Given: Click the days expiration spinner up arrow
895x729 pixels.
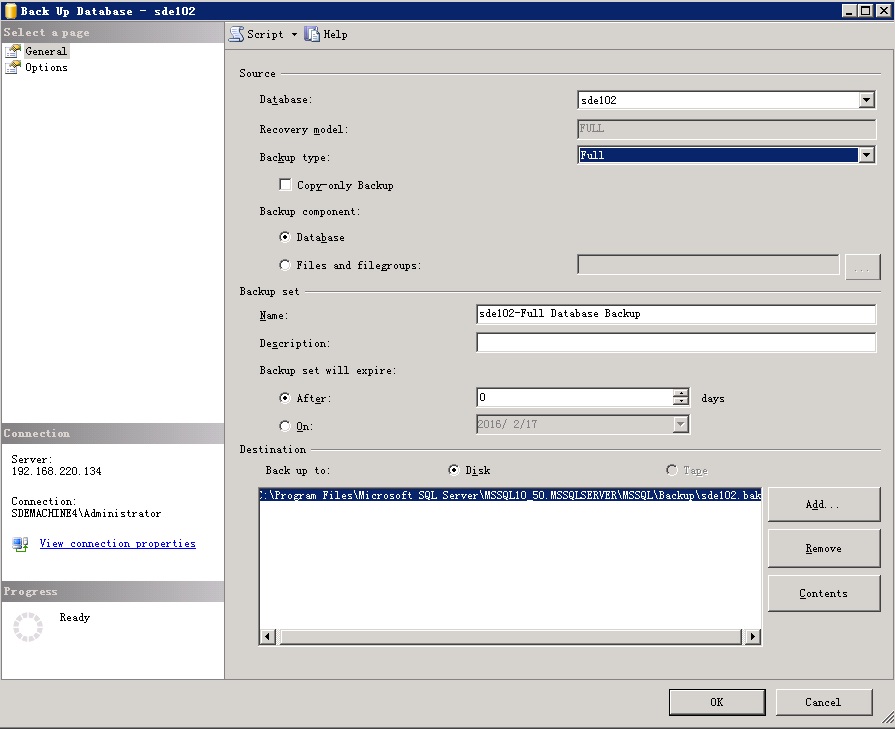Looking at the screenshot, I should (683, 391).
